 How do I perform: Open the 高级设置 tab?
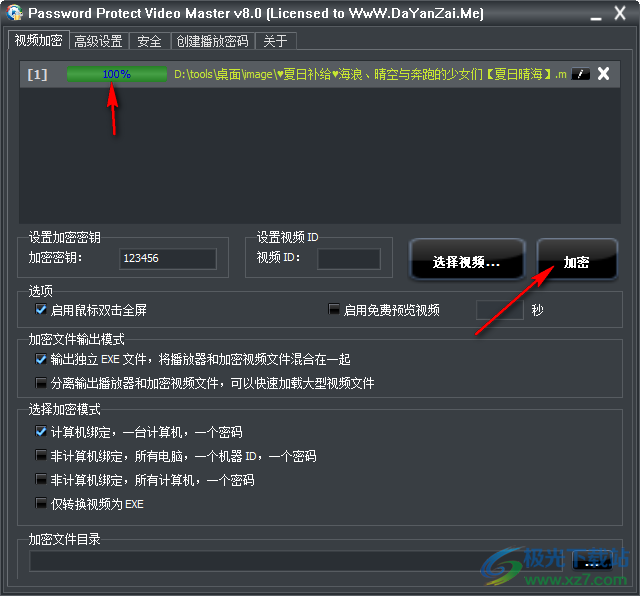98,41
